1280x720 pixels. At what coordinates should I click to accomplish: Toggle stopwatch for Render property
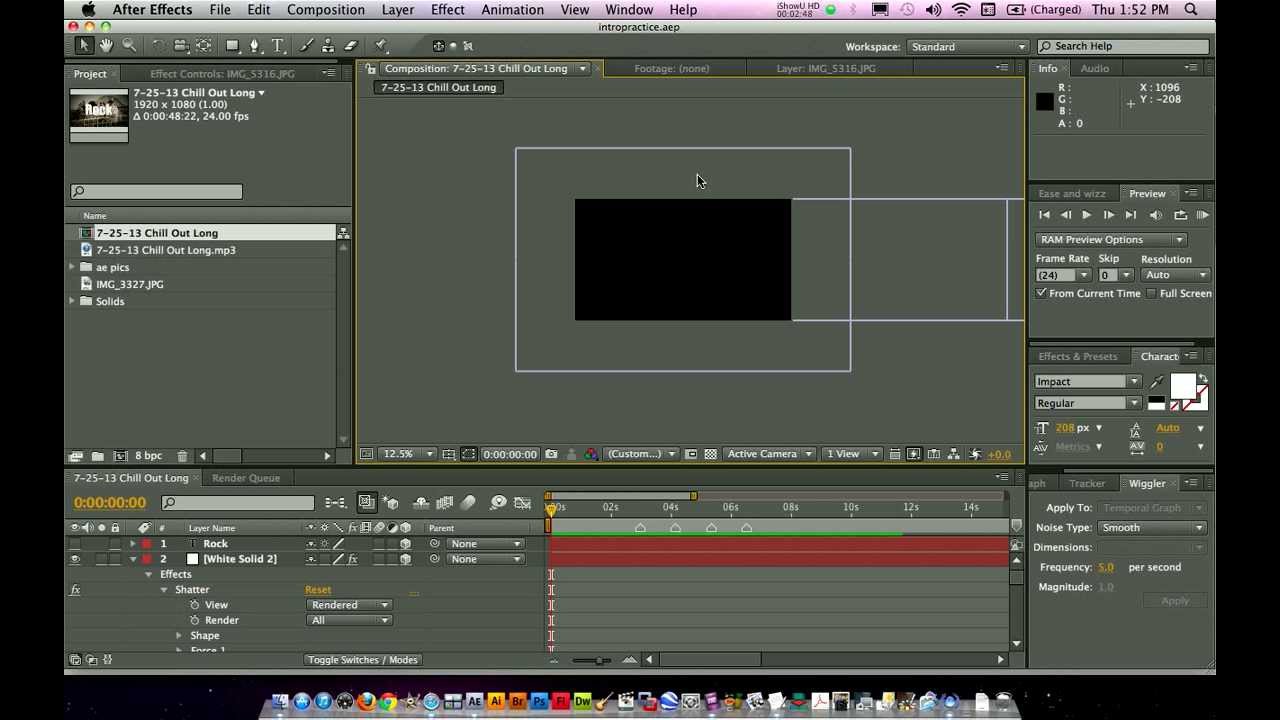(195, 620)
